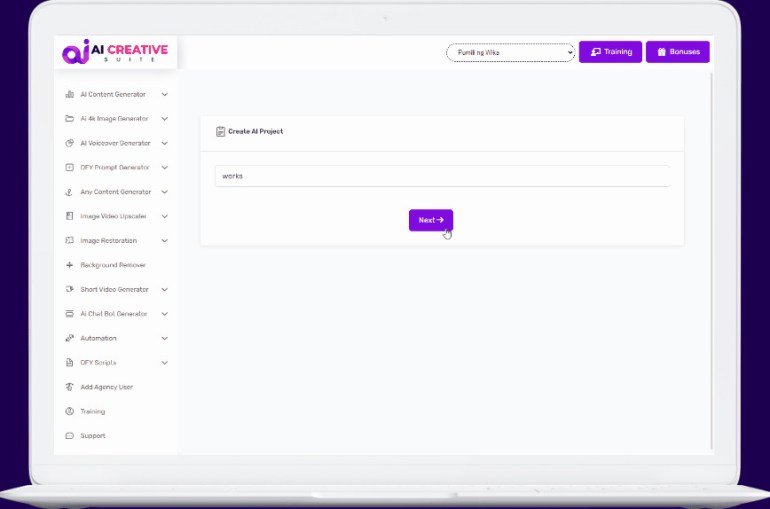Click the Create AI Project heading
770x509 pixels.
coord(255,132)
